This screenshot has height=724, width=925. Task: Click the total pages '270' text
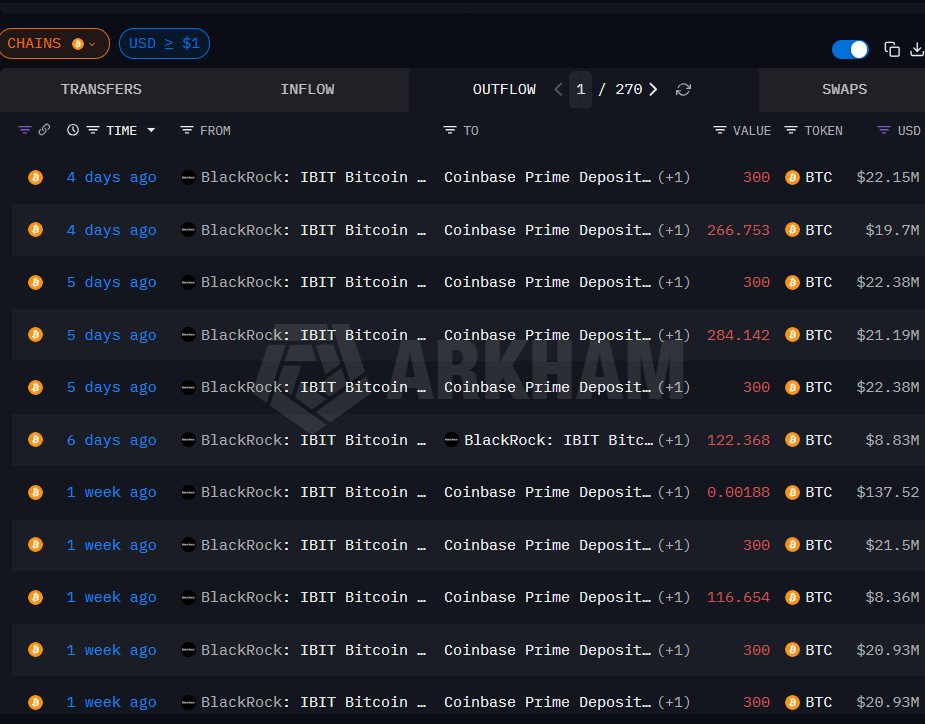click(x=628, y=90)
